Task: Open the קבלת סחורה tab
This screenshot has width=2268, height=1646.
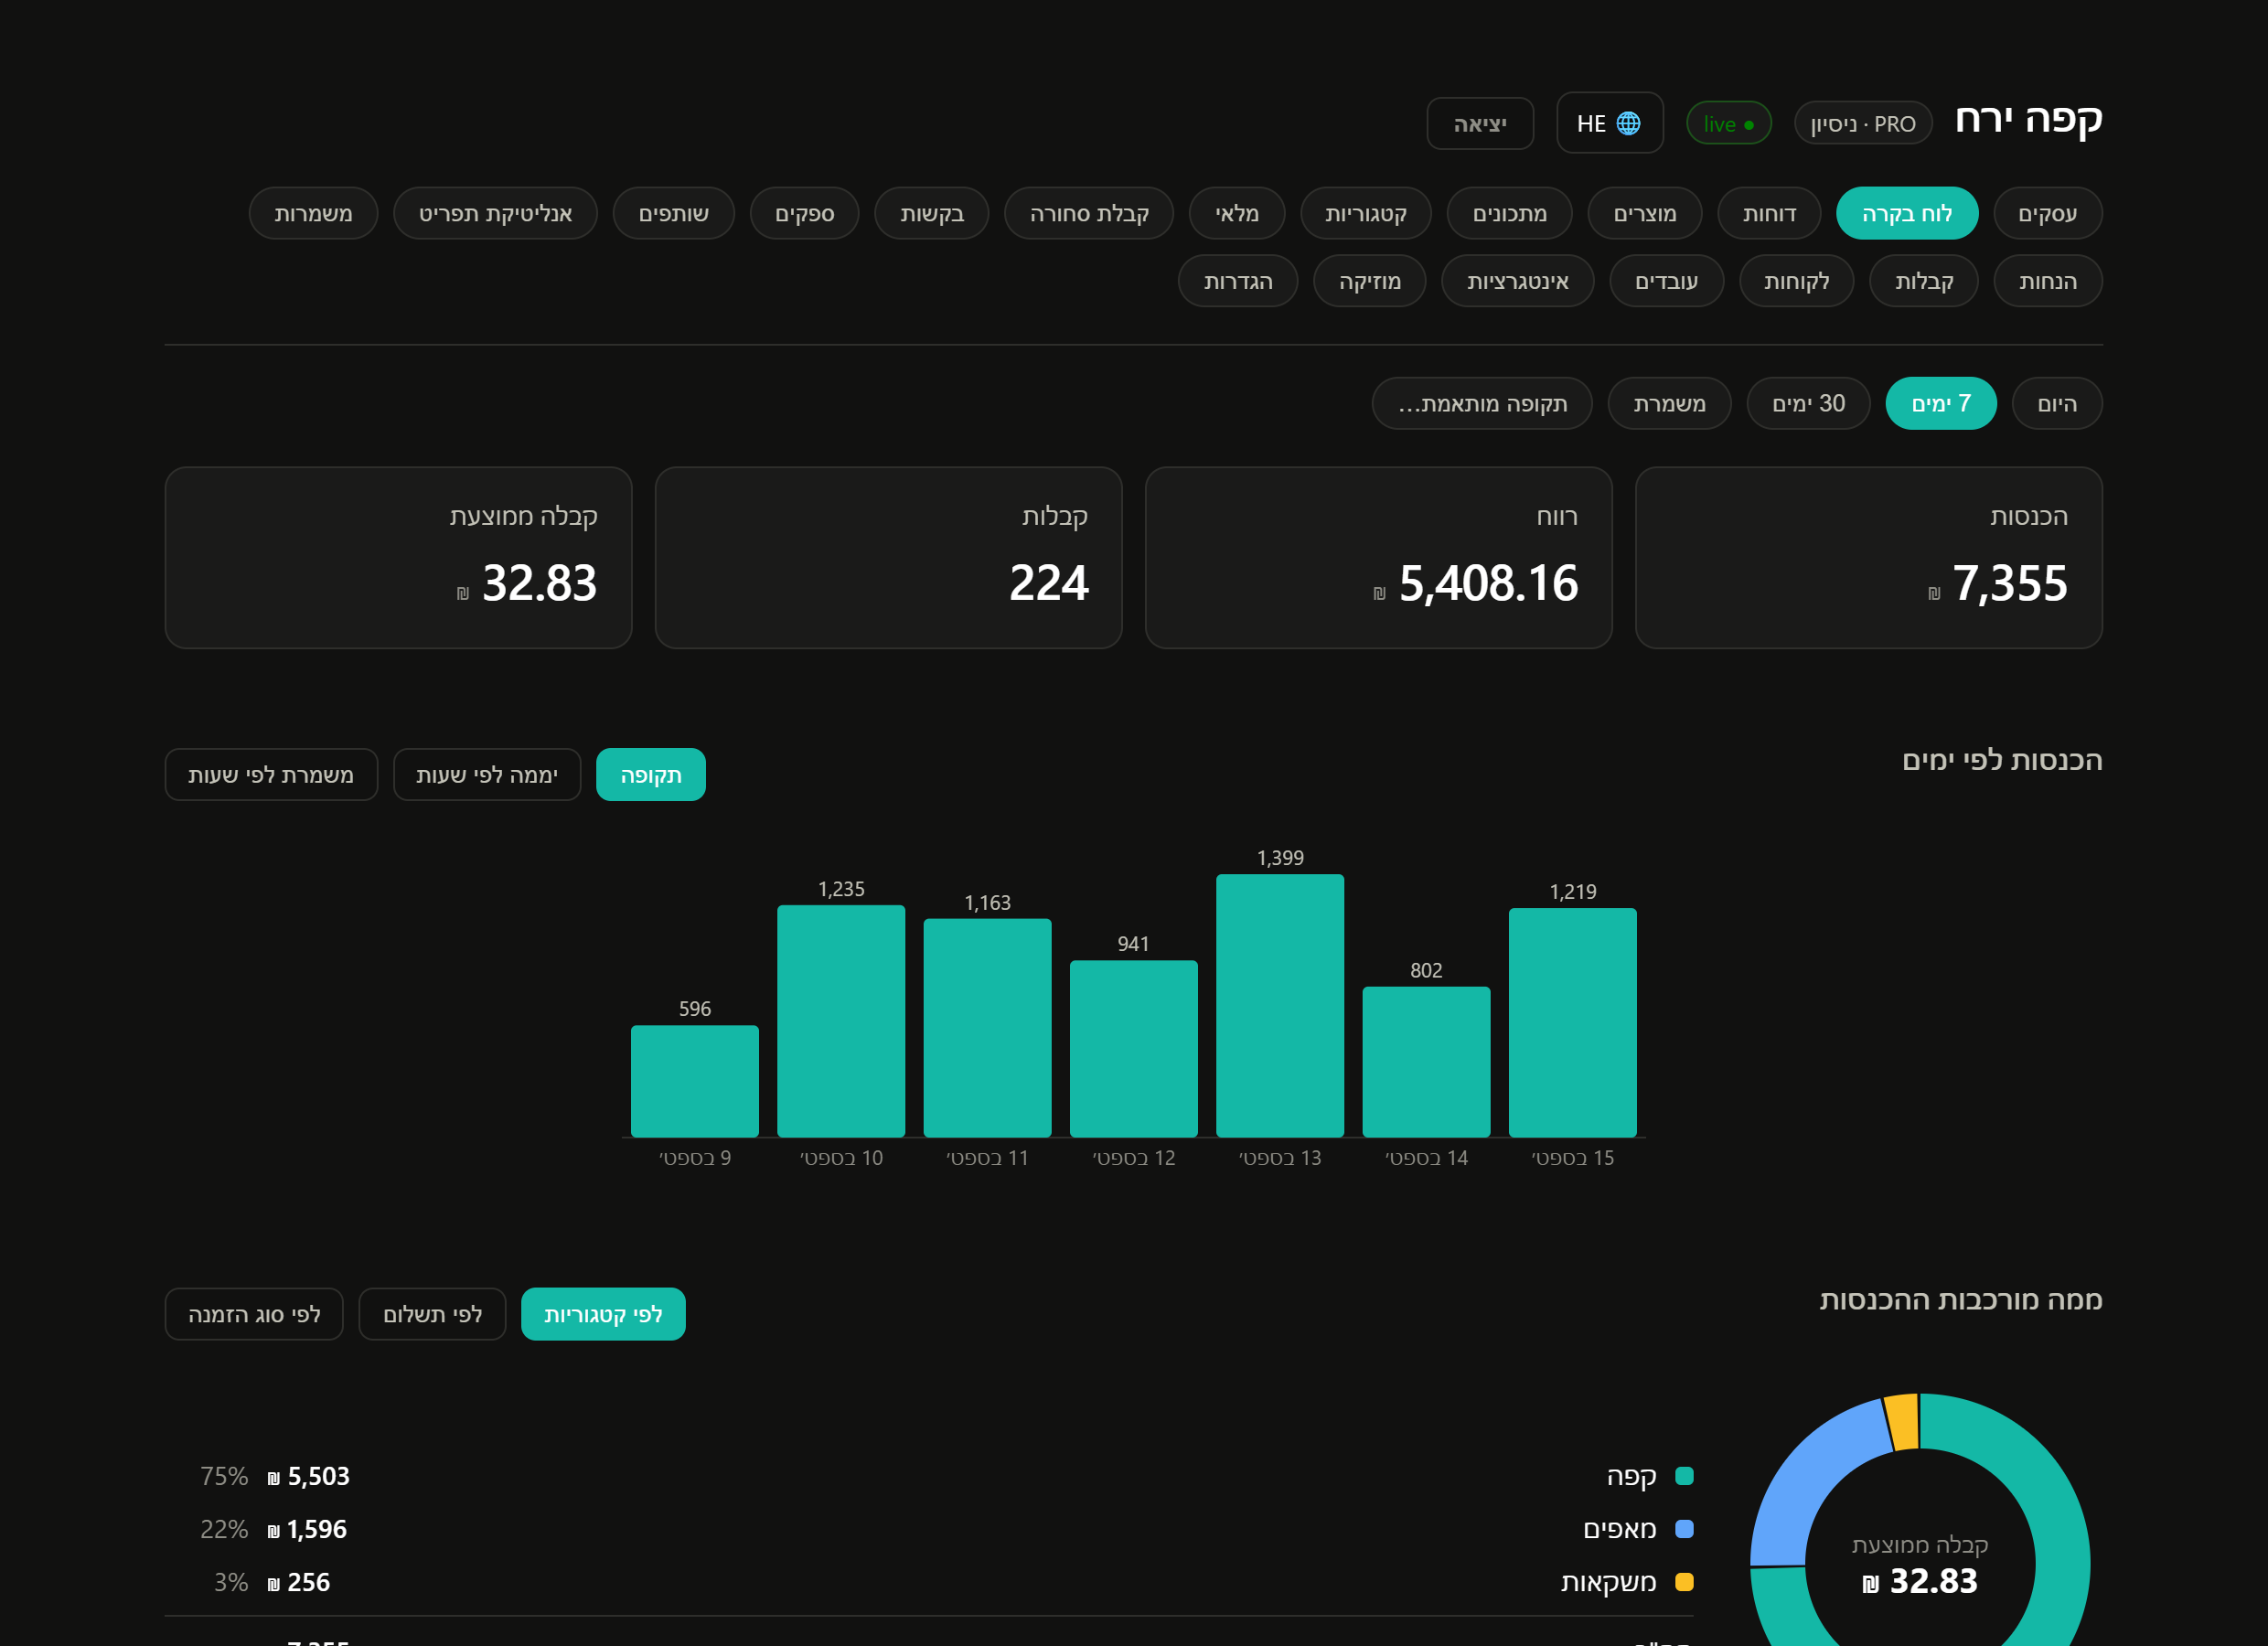Action: click(x=1089, y=213)
